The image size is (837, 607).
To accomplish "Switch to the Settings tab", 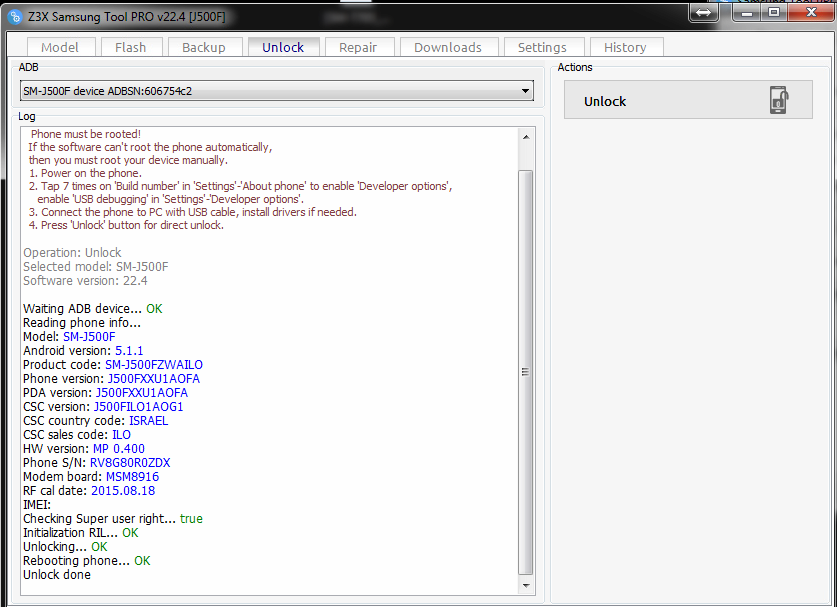I will pyautogui.click(x=542, y=47).
